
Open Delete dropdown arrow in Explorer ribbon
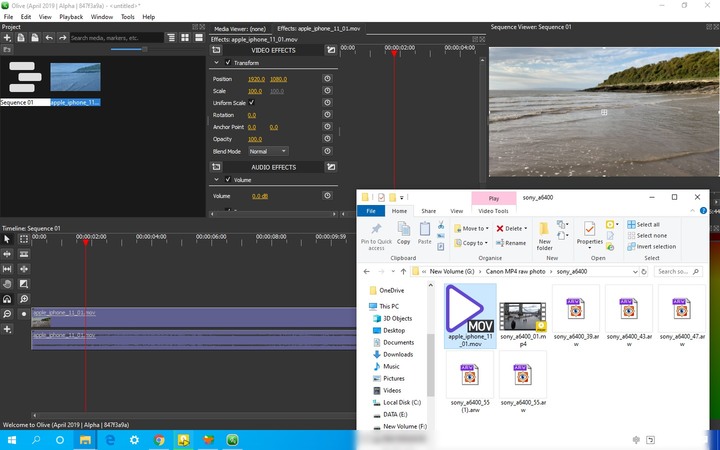click(x=525, y=228)
